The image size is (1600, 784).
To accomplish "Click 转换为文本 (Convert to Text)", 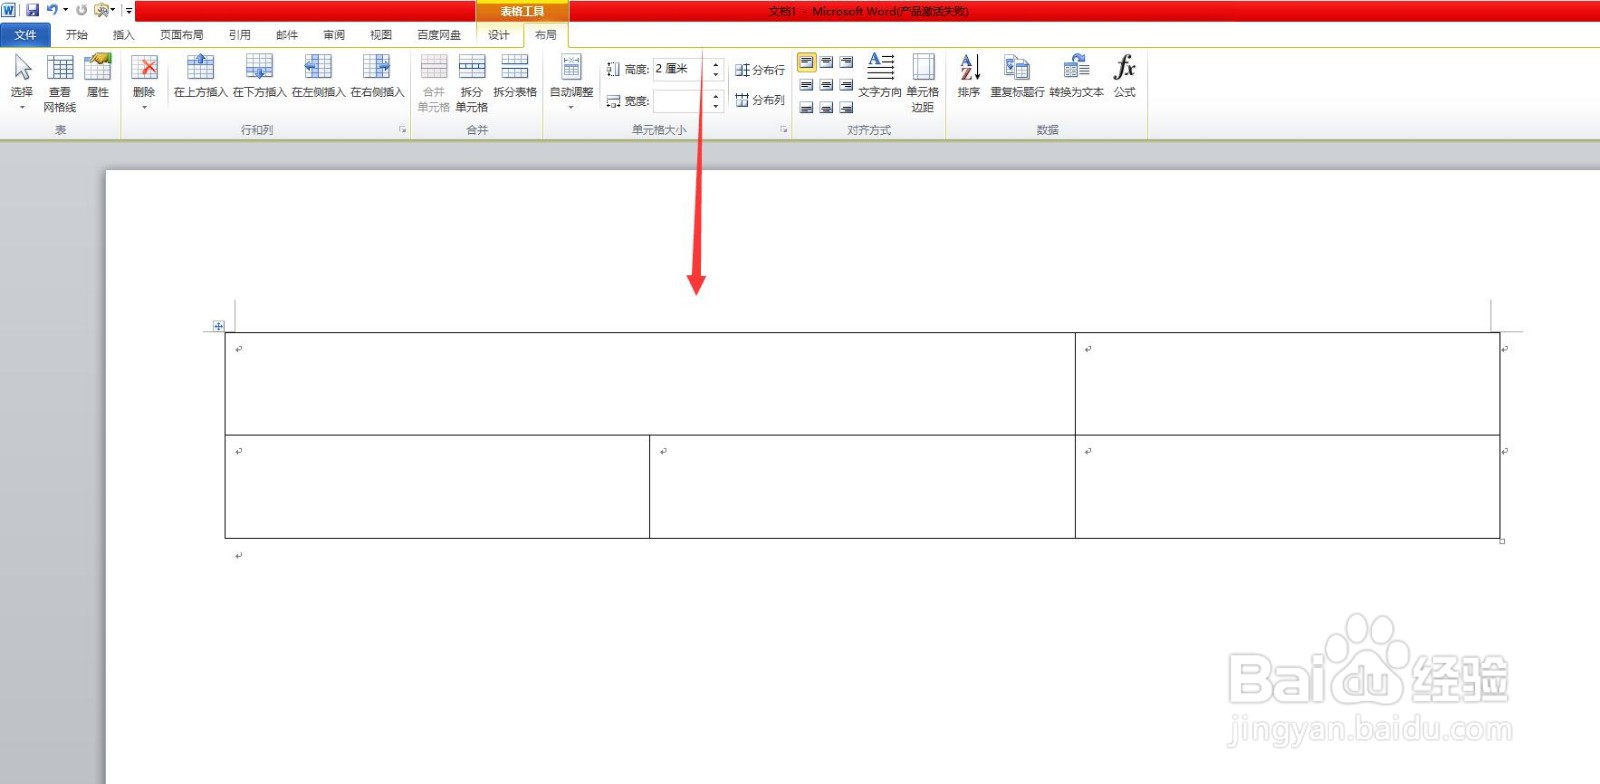I will [1076, 76].
